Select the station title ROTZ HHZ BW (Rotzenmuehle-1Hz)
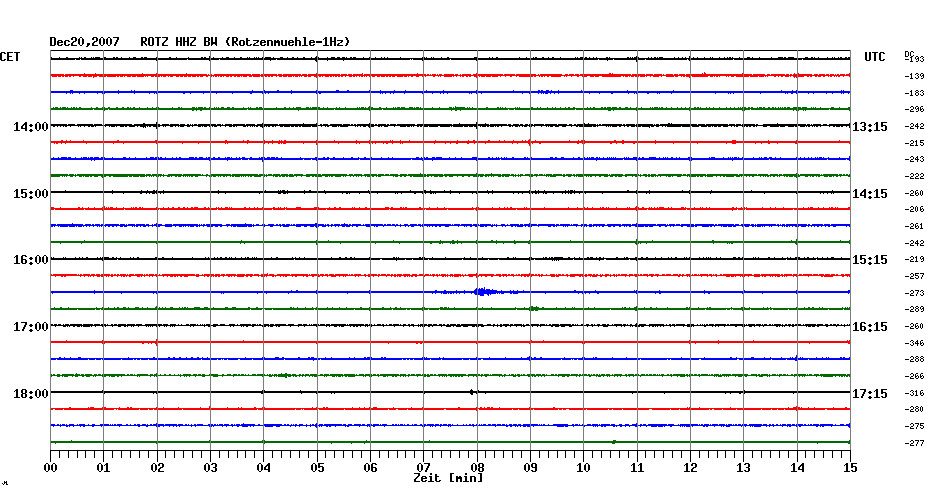Viewport: 930px width, 494px height. 245,42
